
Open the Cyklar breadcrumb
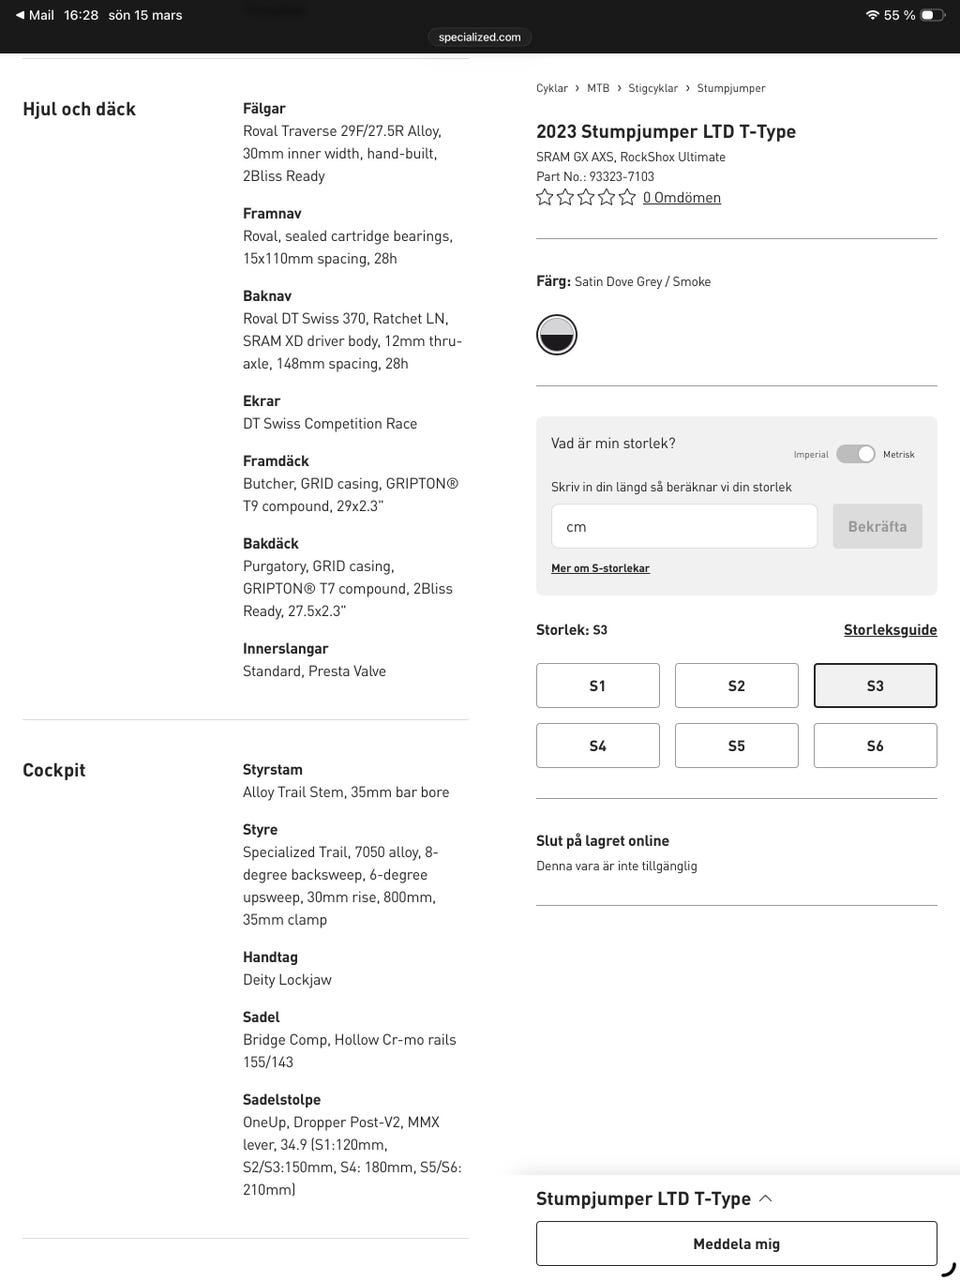coord(552,88)
